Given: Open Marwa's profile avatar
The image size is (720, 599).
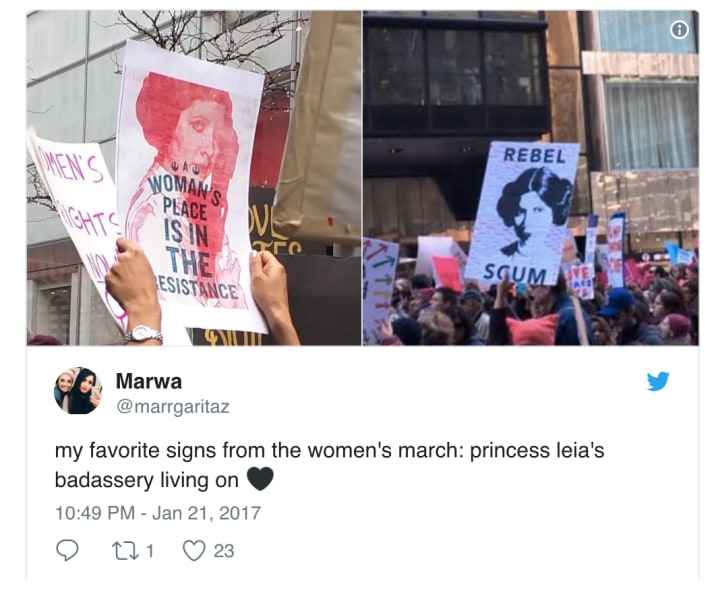Looking at the screenshot, I should click(78, 390).
